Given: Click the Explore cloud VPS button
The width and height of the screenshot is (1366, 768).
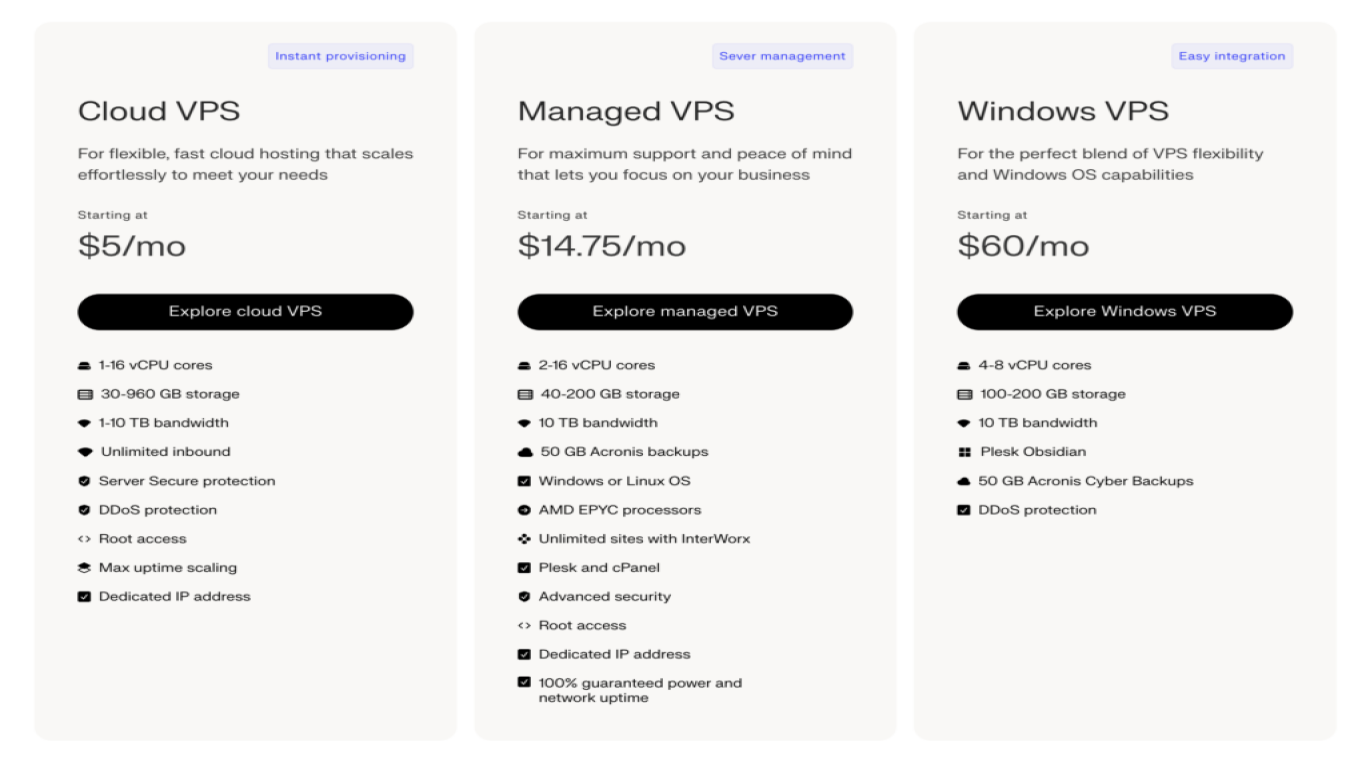Looking at the screenshot, I should (245, 312).
